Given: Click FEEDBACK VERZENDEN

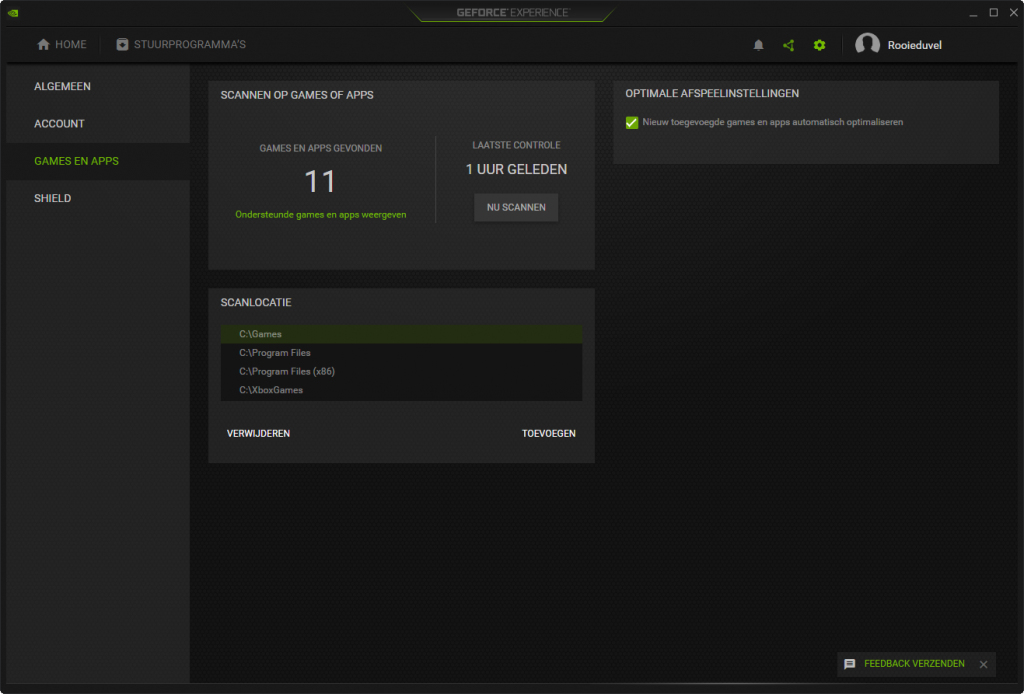Looking at the screenshot, I should [914, 664].
